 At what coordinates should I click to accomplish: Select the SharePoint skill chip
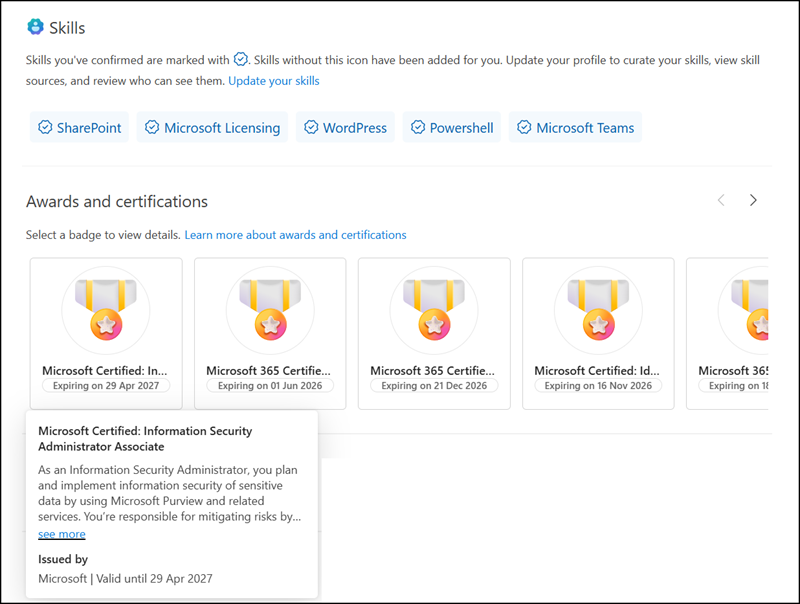79,127
